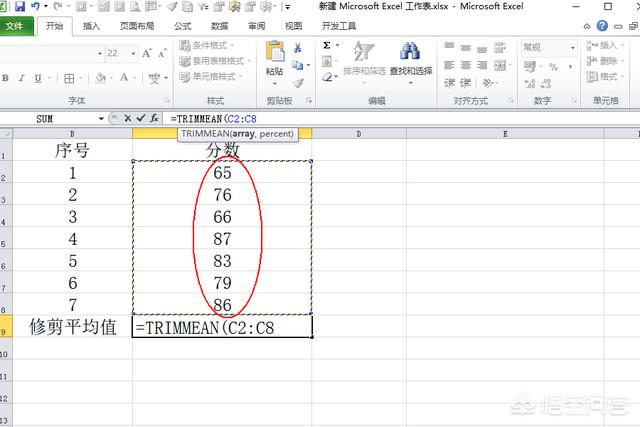Click the Help question mark icon
This screenshot has width=640, height=427.
pos(602,26)
